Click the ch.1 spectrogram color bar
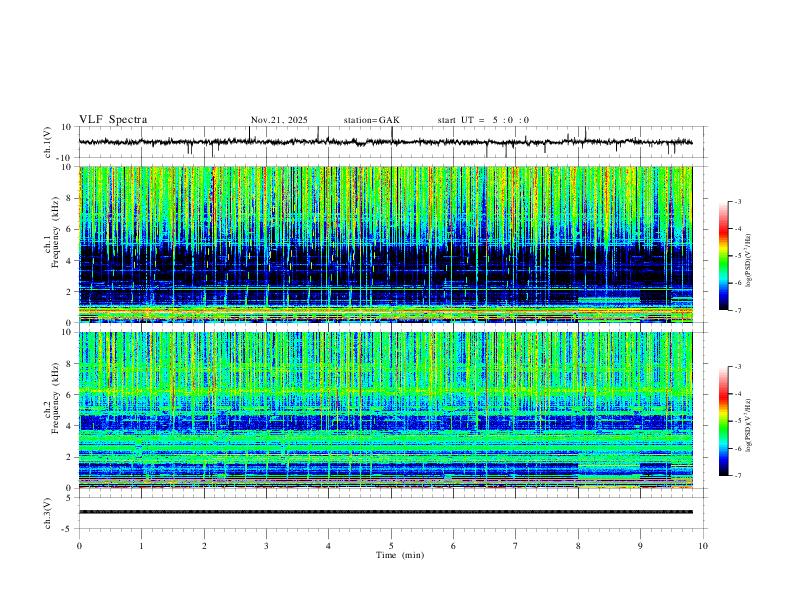Viewport: 792px width, 612px height. click(x=724, y=256)
